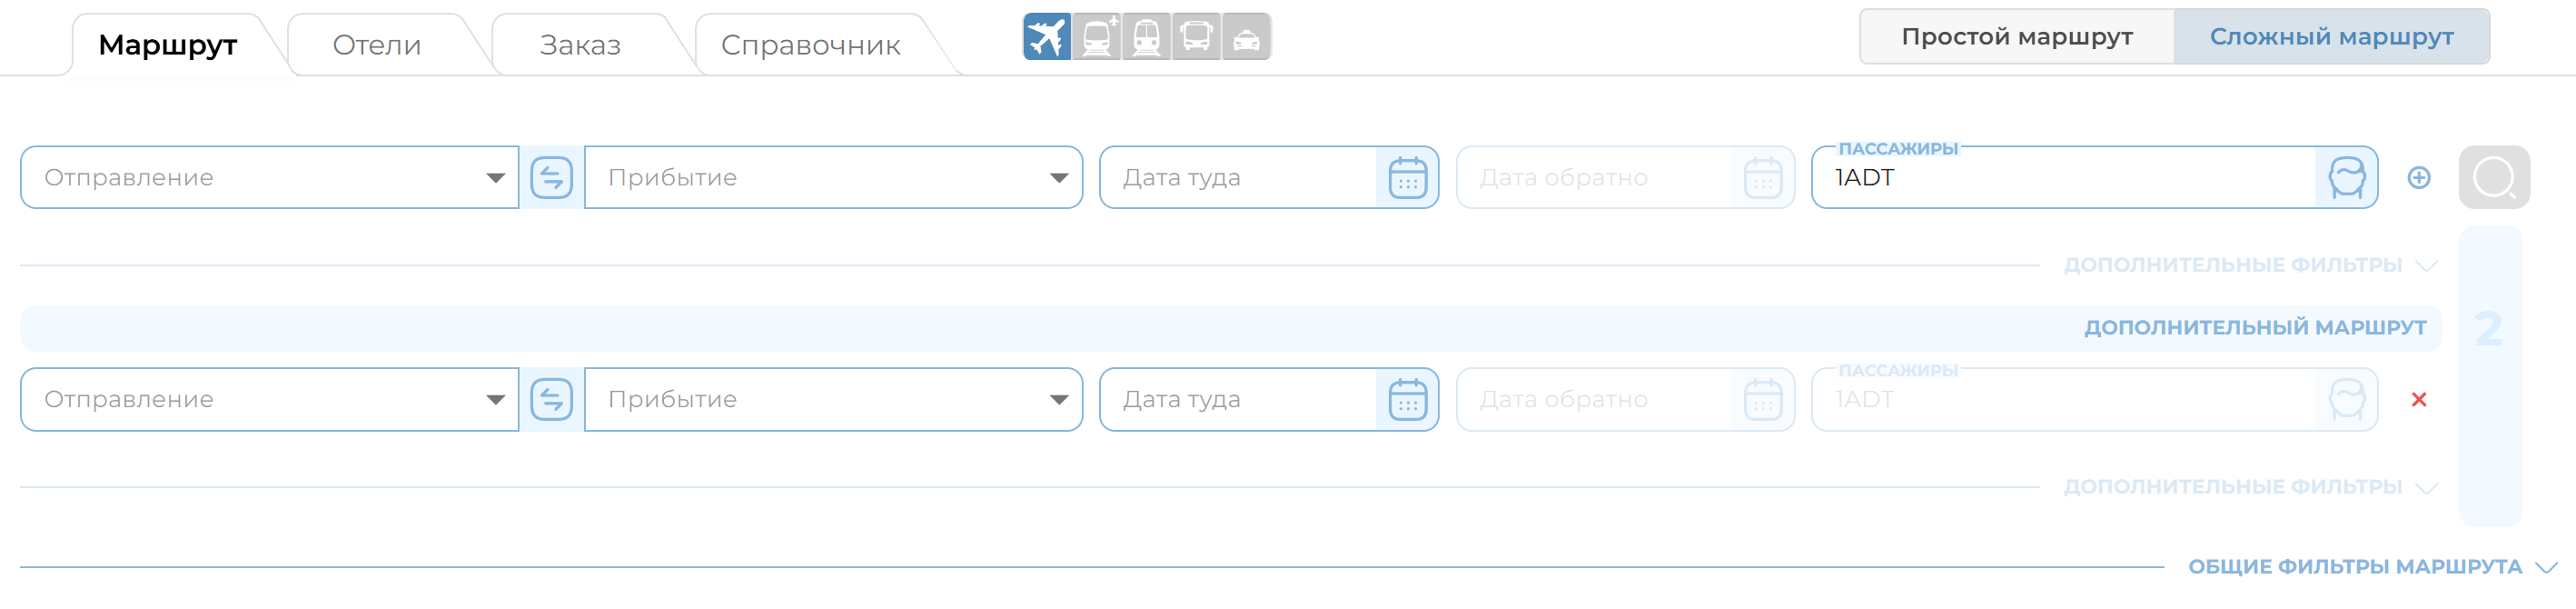Screen dimensions: 2576x609
Task: Select the train transport mode icon
Action: [1147, 37]
